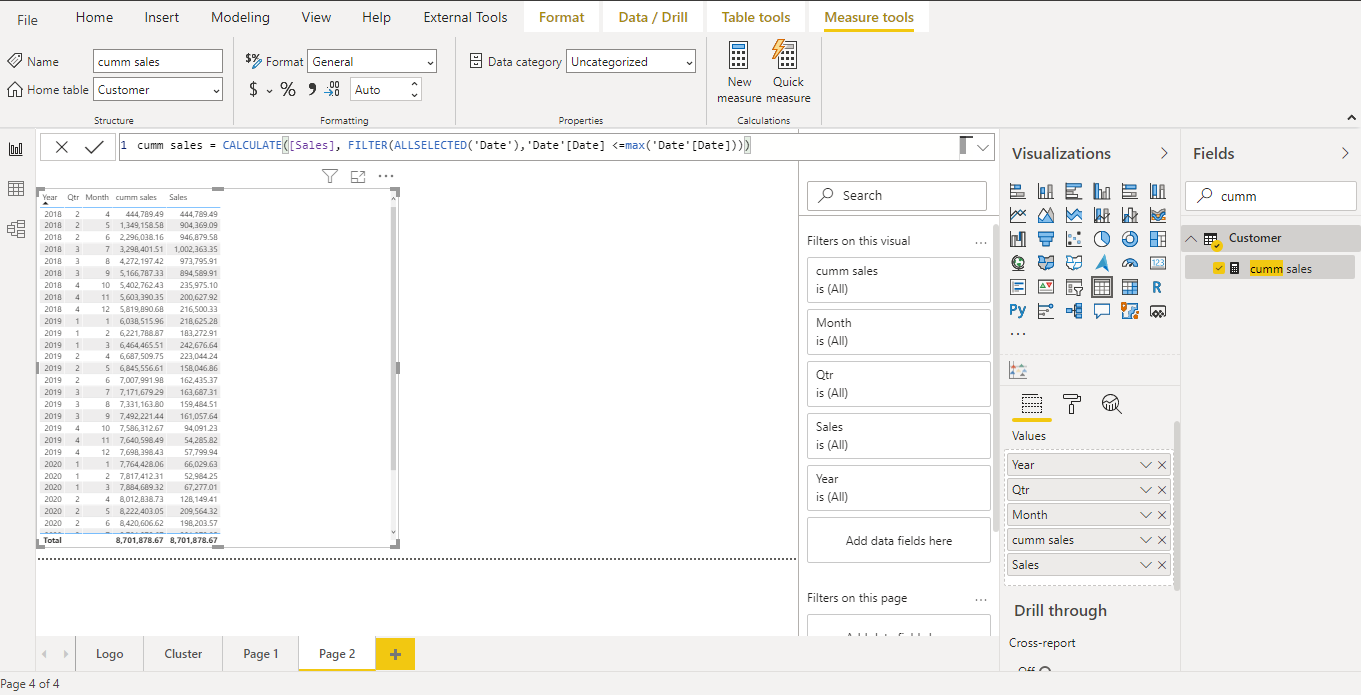Open the Table tools tab

756,17
